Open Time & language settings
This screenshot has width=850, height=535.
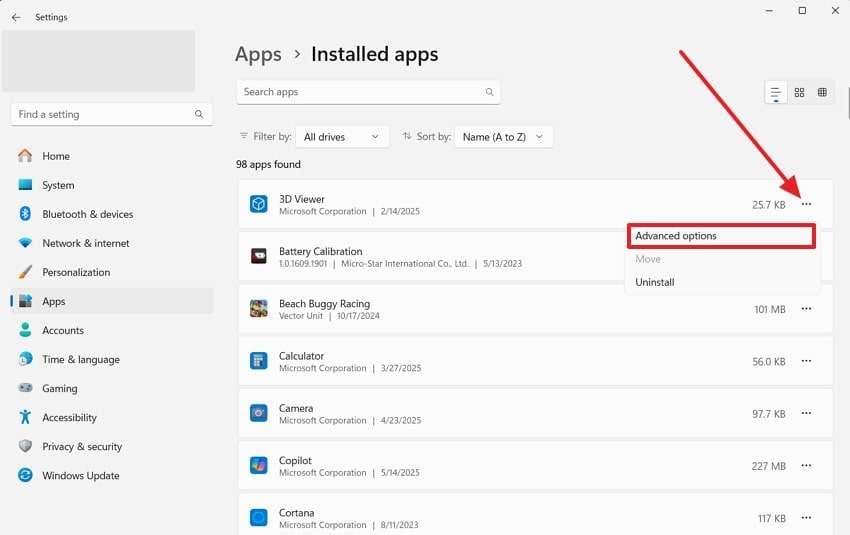(x=111, y=359)
